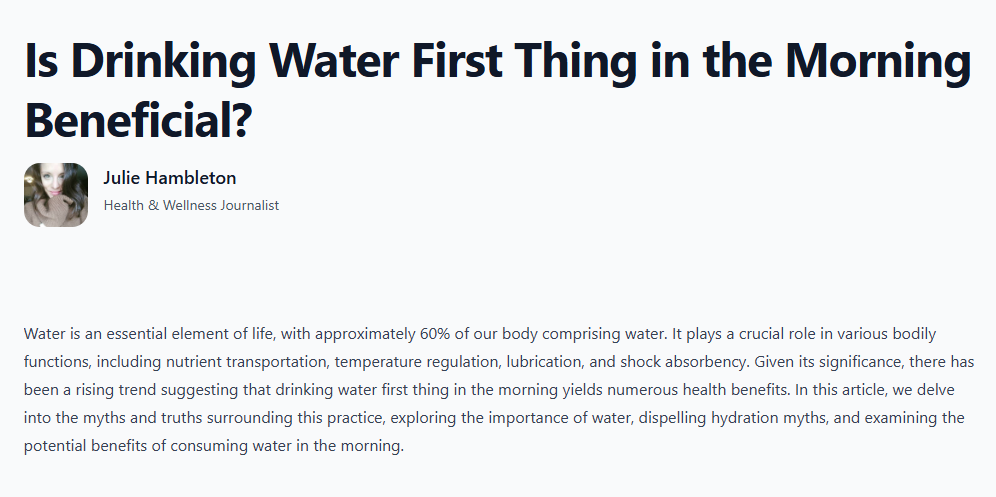Click the words "shock absorbency"
The width and height of the screenshot is (996, 497).
pyautogui.click(x=668, y=361)
